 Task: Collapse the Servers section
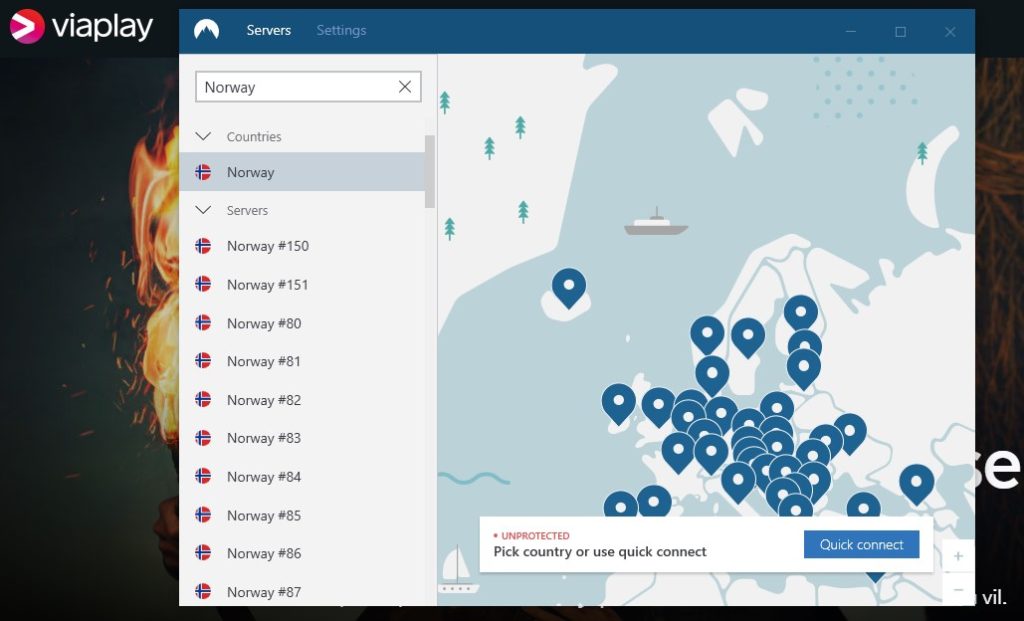[203, 210]
